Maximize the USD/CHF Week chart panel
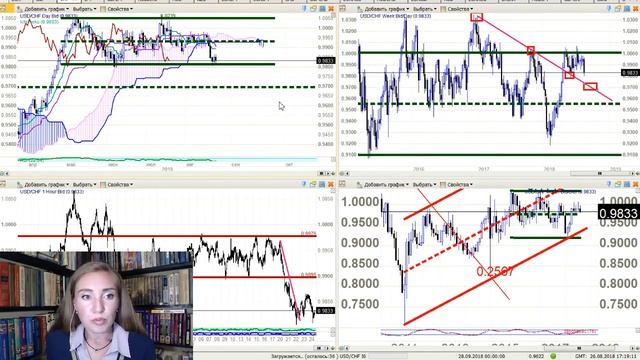This screenshot has height=360, width=640. tap(627, 9)
